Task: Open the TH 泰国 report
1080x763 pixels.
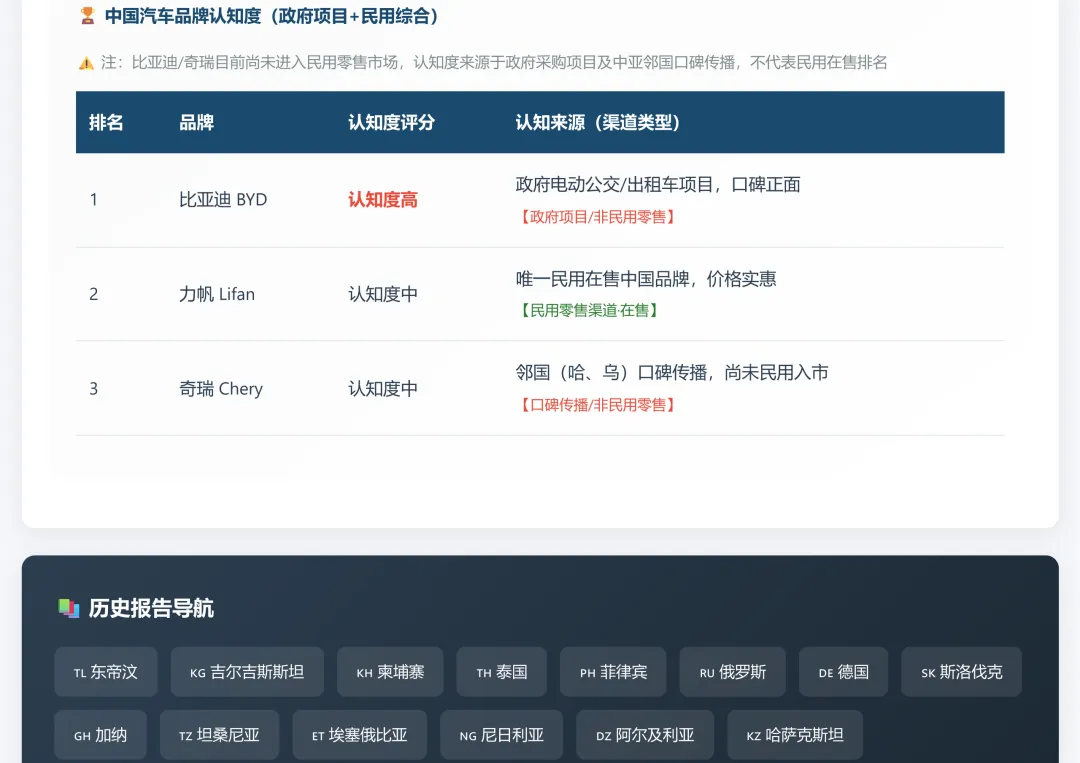Action: (501, 671)
